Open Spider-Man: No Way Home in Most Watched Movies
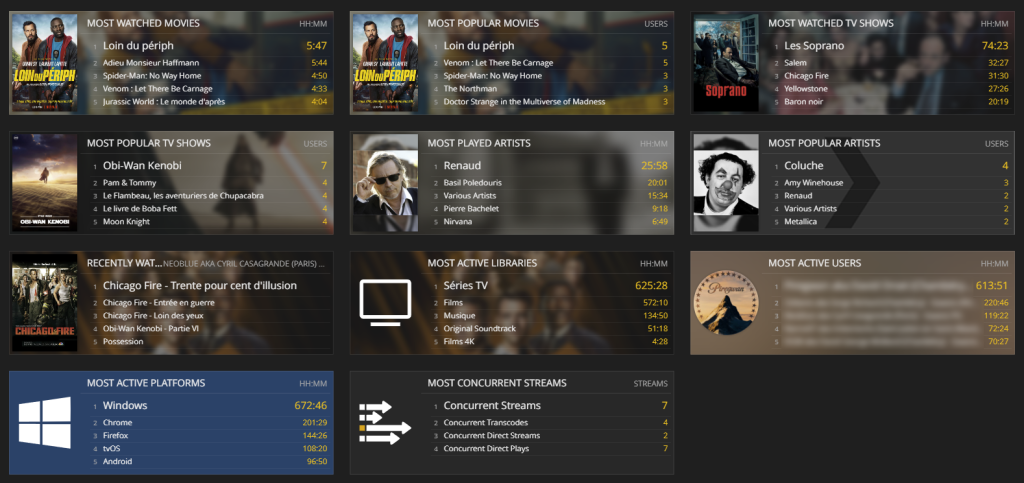This screenshot has width=1024, height=483. tap(152, 76)
